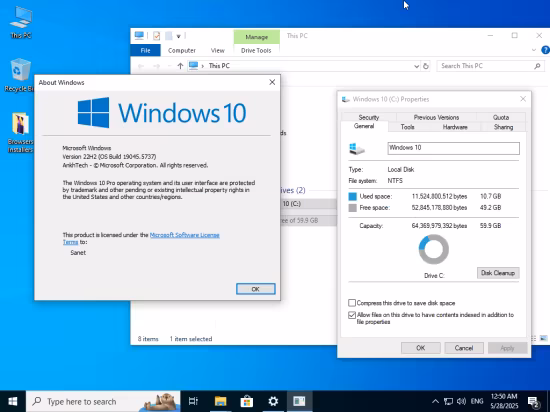This screenshot has height=412, width=550.
Task: Click the Explorer window system icon
Action: (139, 35)
